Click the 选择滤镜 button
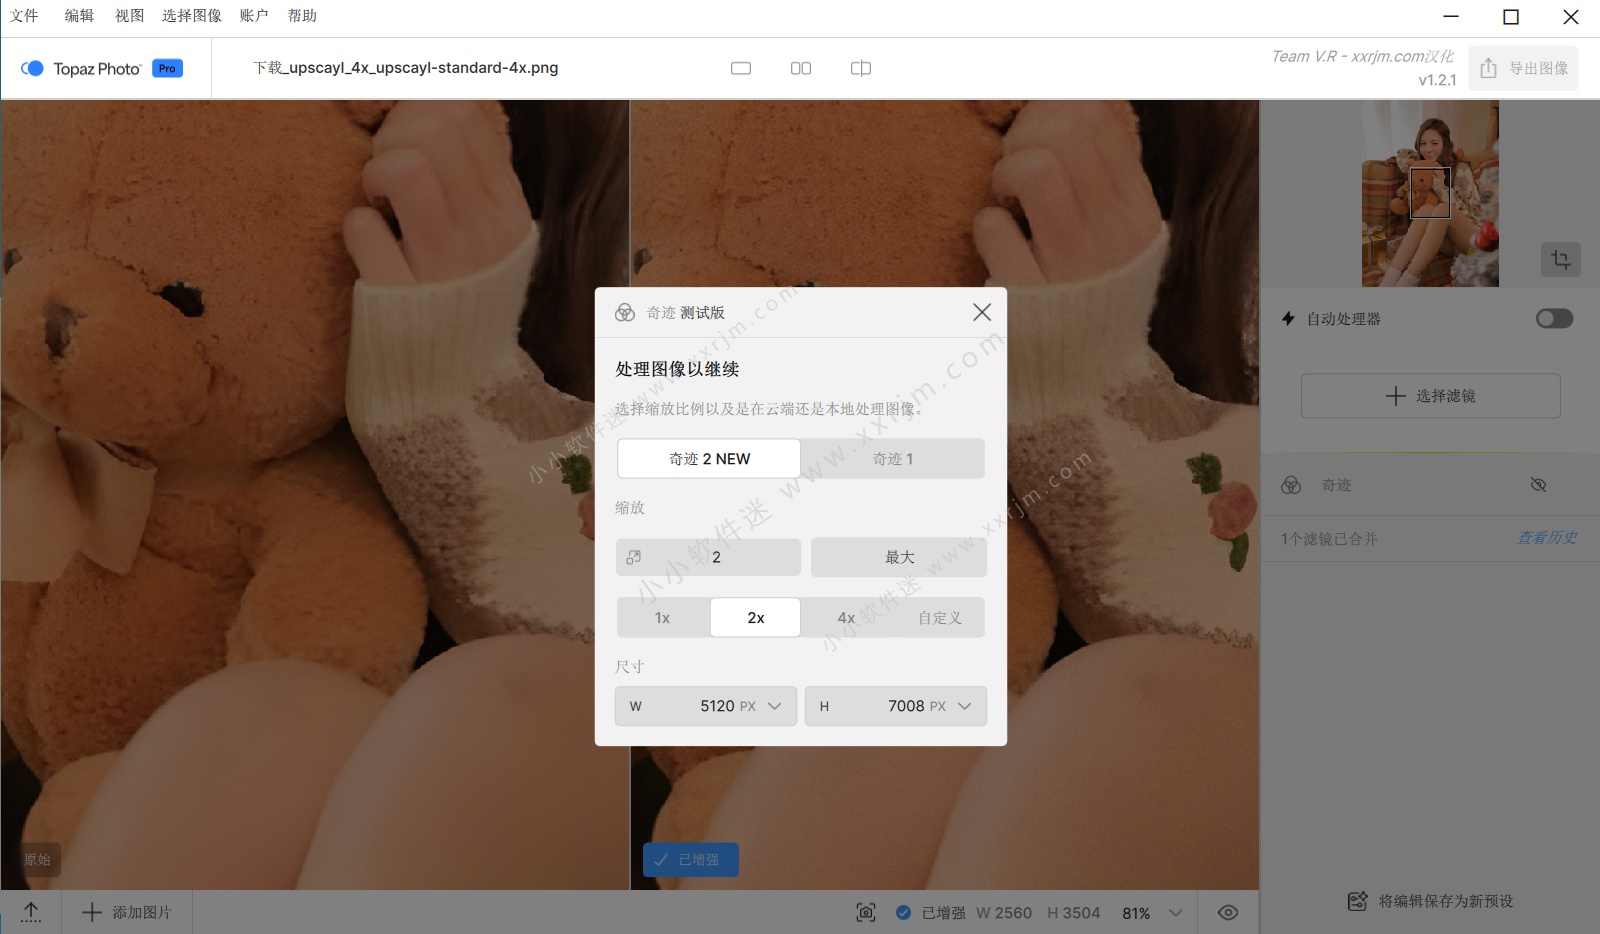The height and width of the screenshot is (934, 1600). [1430, 396]
